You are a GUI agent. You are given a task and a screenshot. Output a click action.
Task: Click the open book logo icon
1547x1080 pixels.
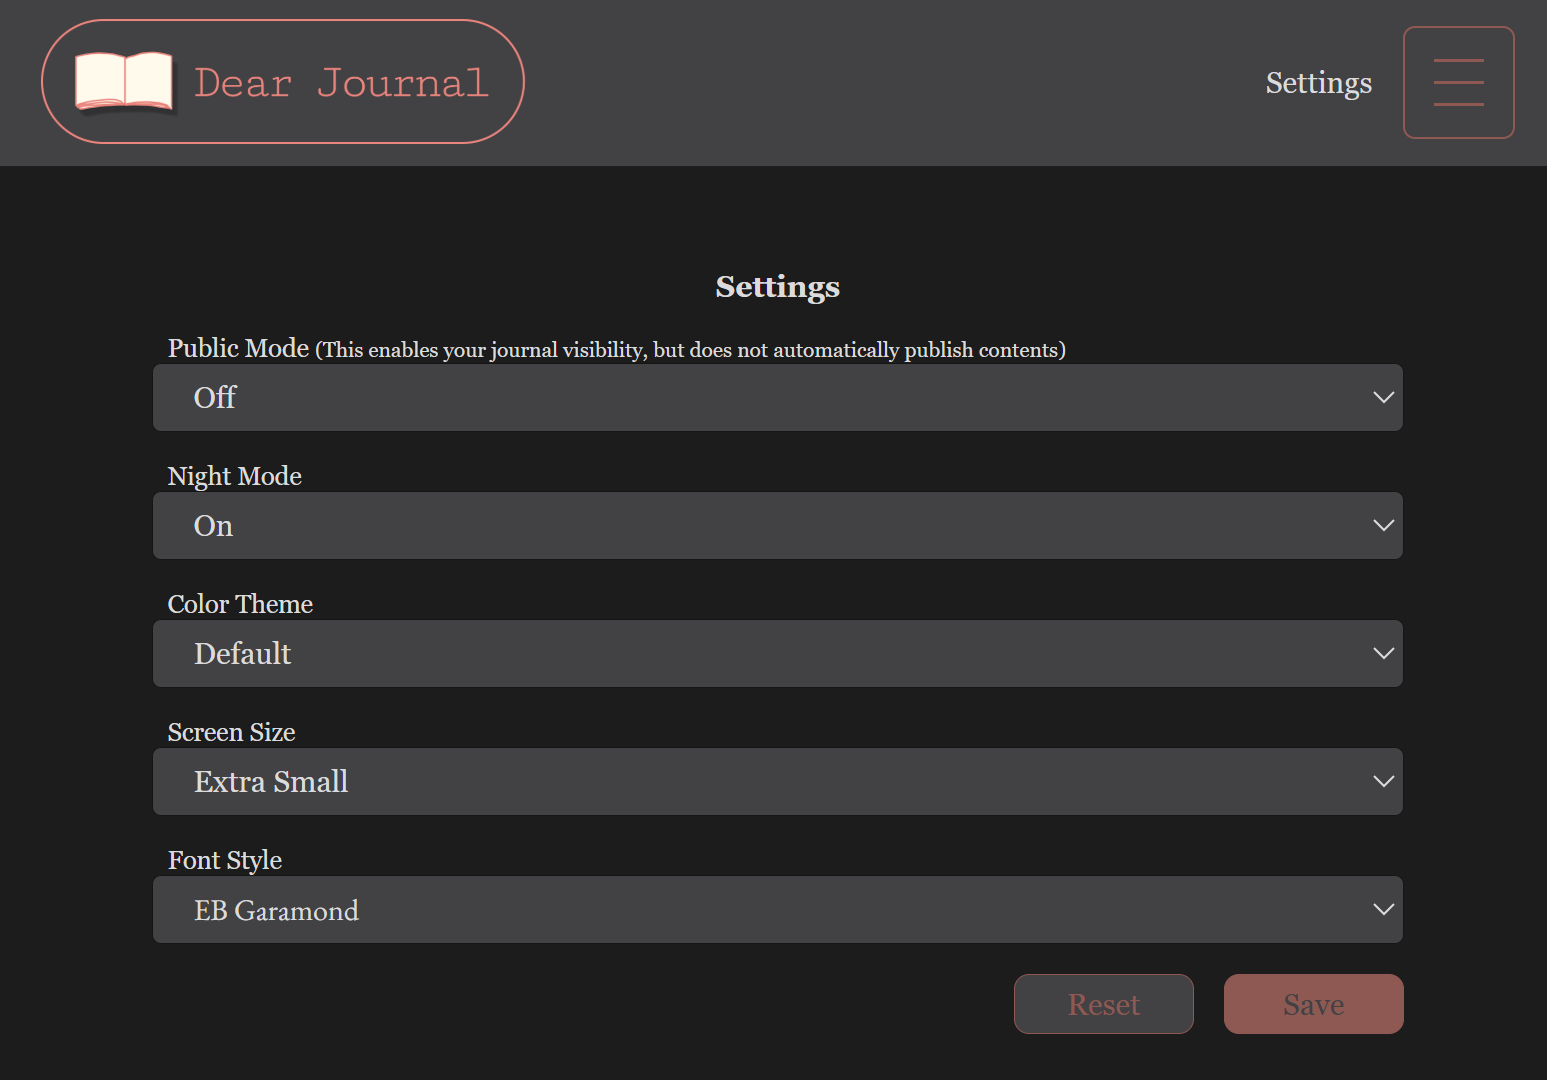point(124,81)
